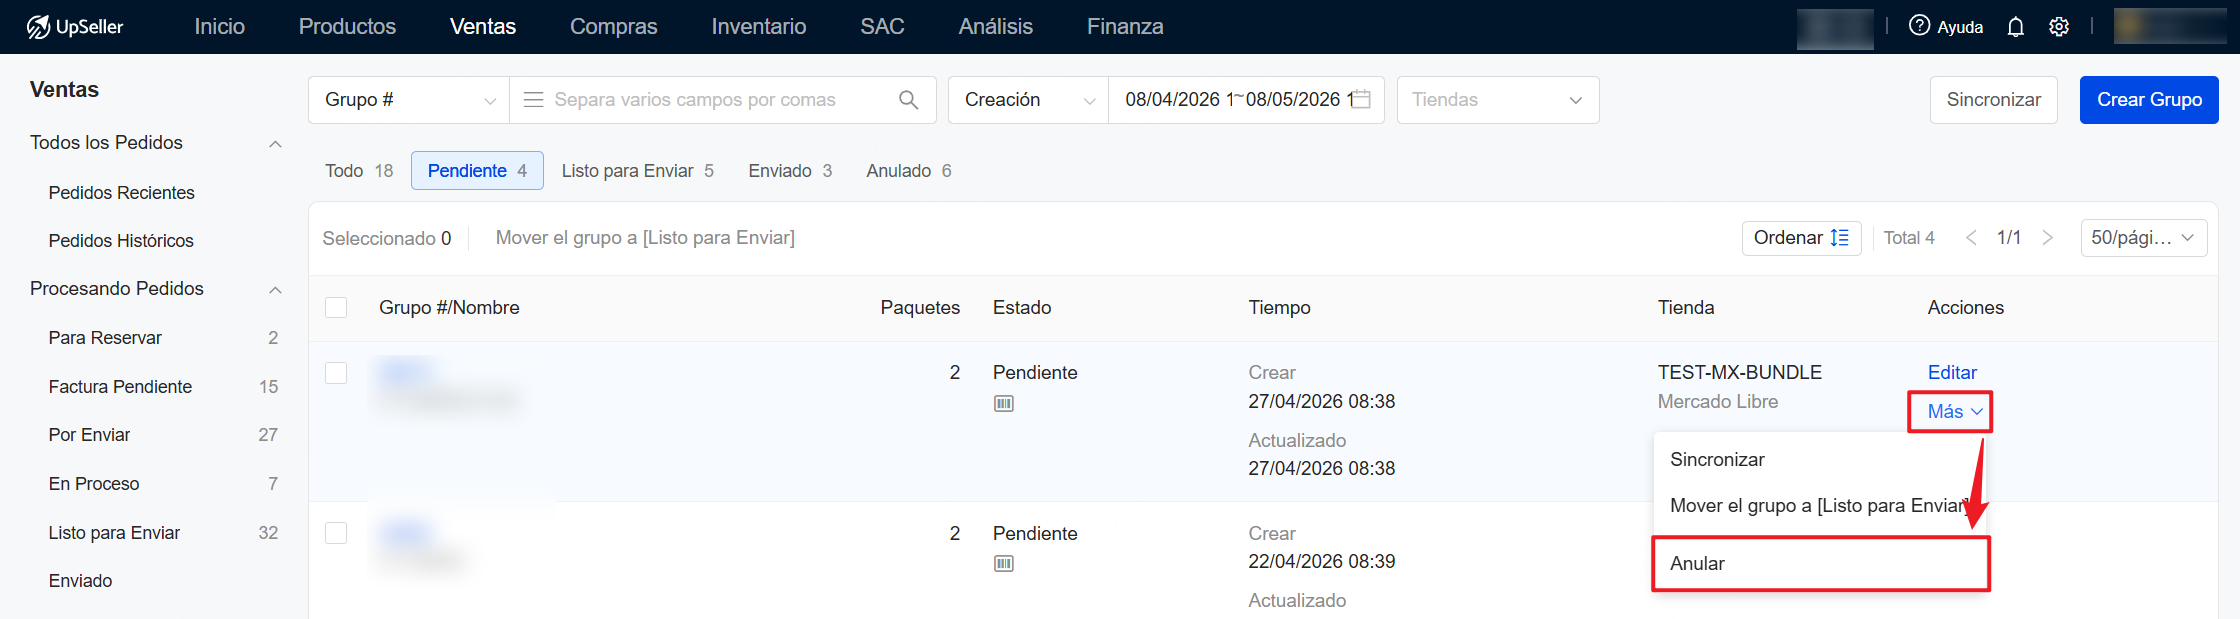Click the Ordenar sort button
The image size is (2240, 619).
[1801, 238]
